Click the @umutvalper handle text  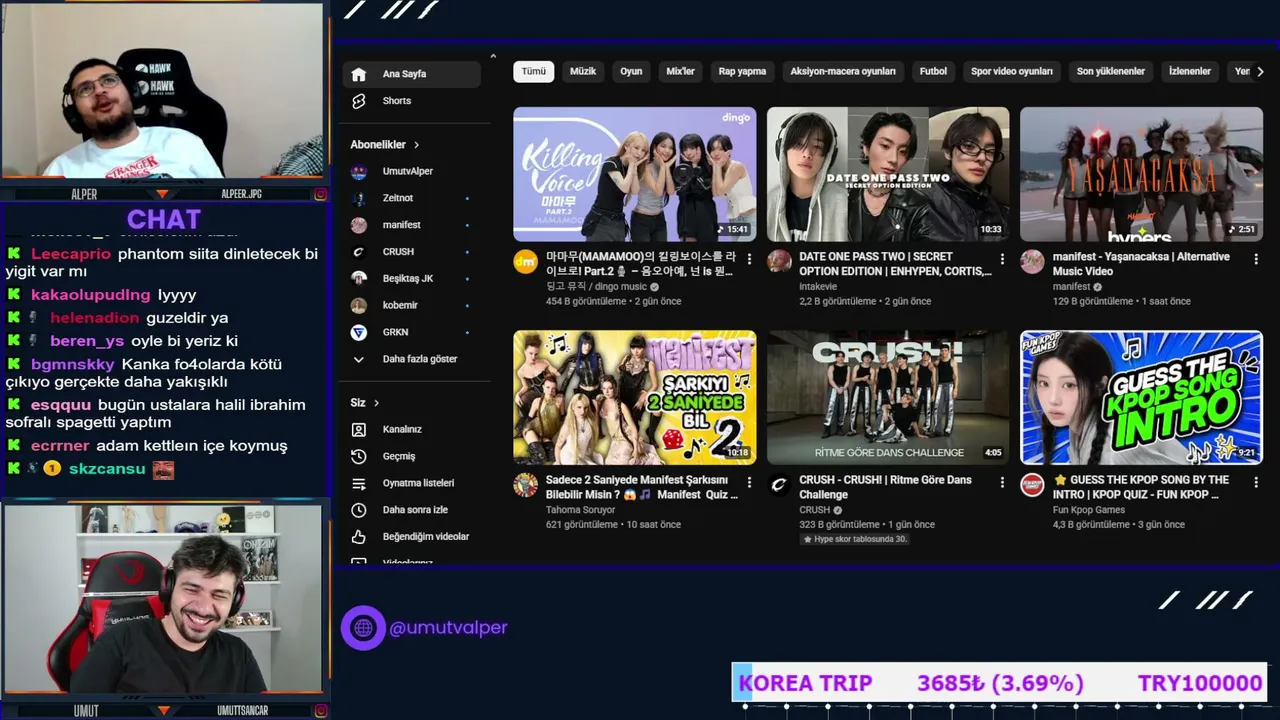[448, 628]
